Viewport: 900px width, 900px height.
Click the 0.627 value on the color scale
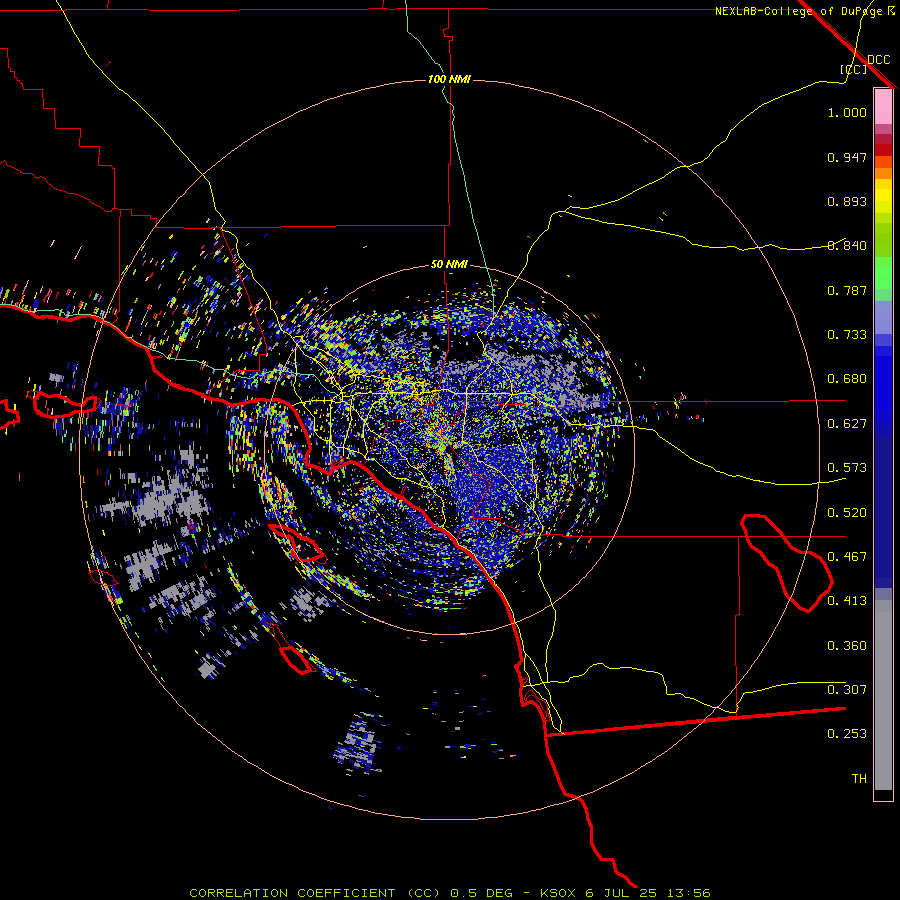[x=847, y=424]
